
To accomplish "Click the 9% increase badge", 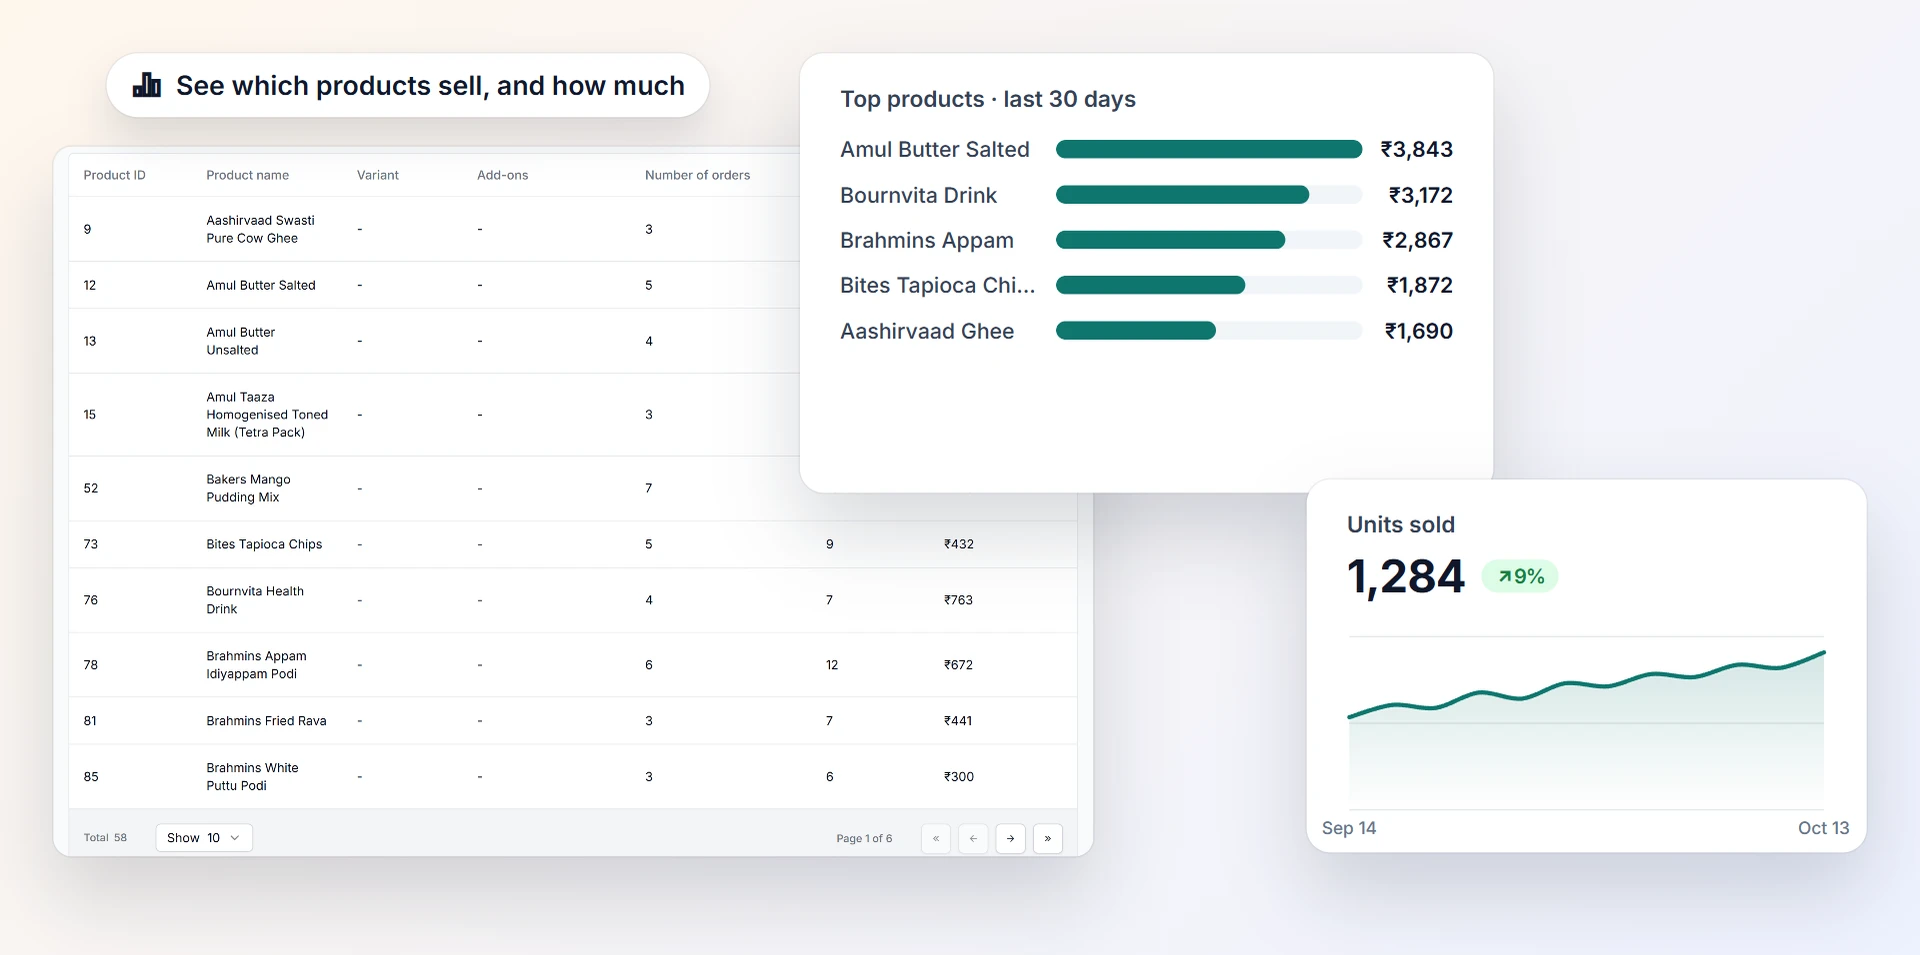I will coord(1520,576).
